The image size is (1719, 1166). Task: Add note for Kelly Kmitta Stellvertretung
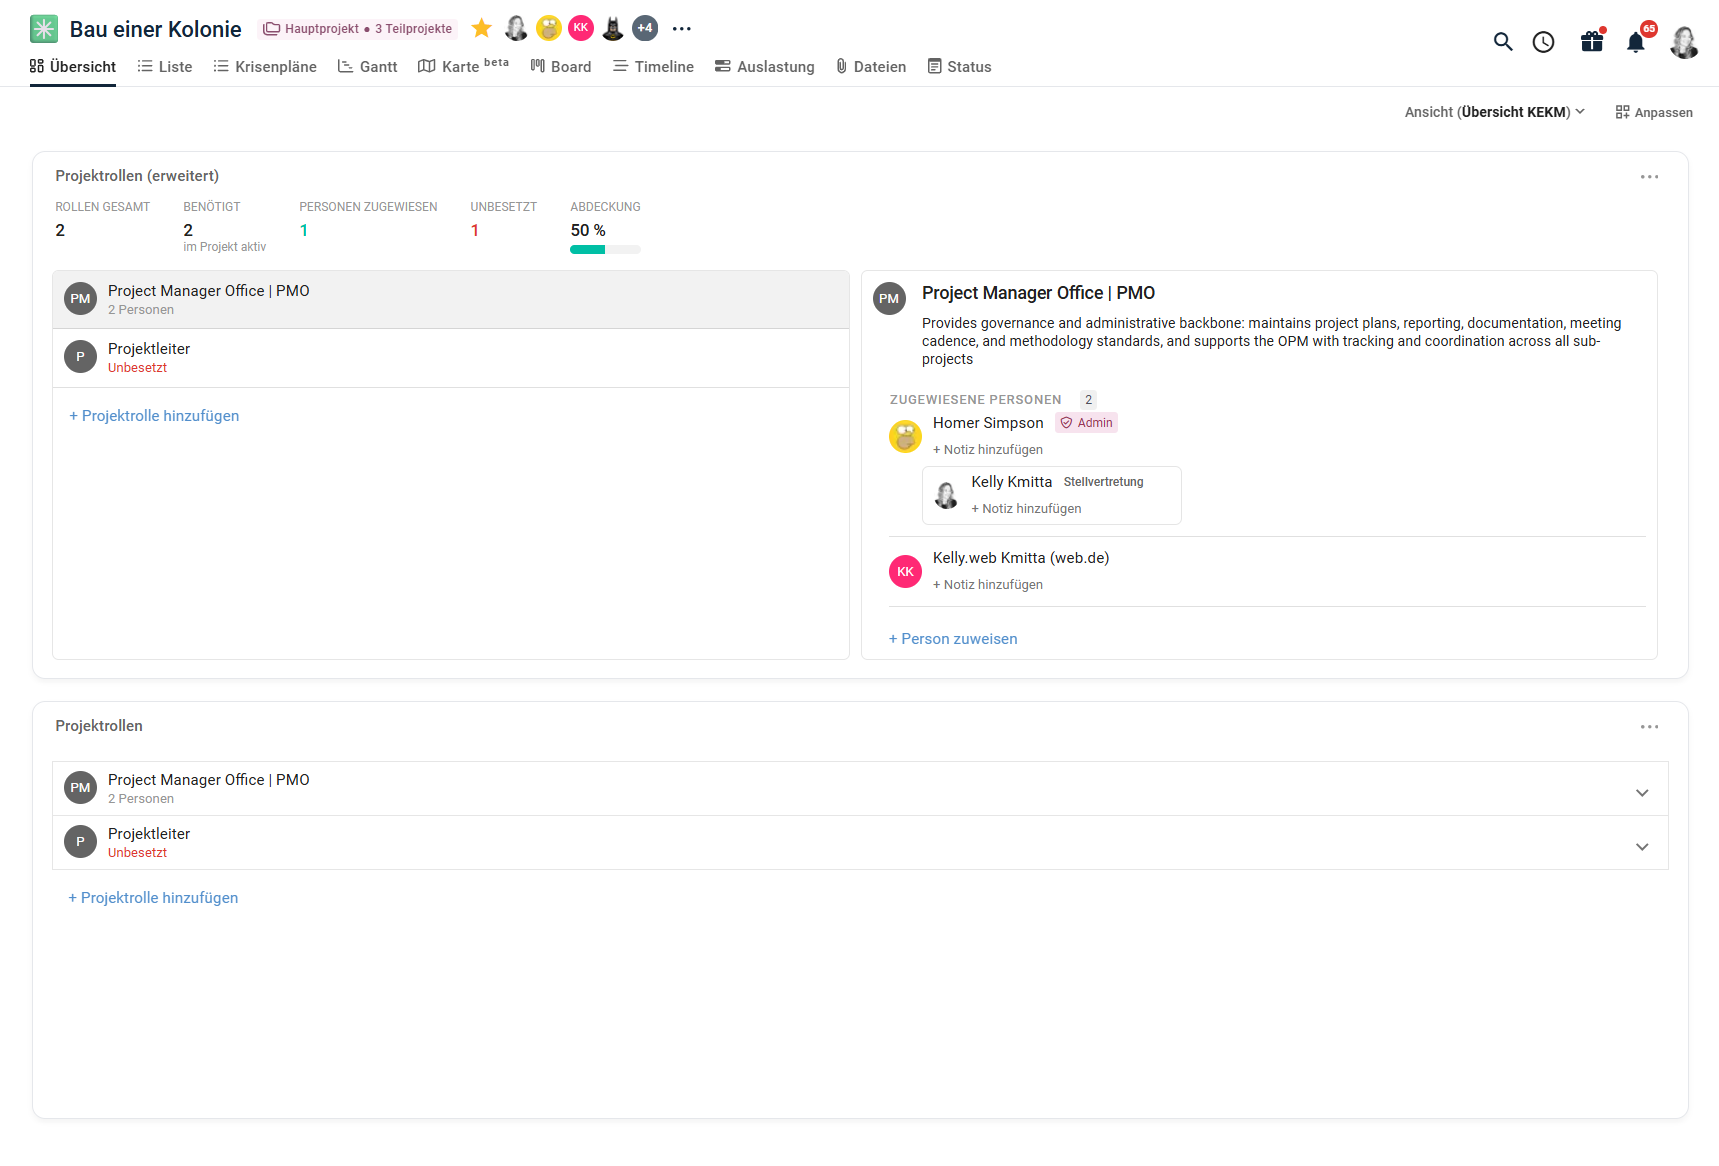(1026, 509)
